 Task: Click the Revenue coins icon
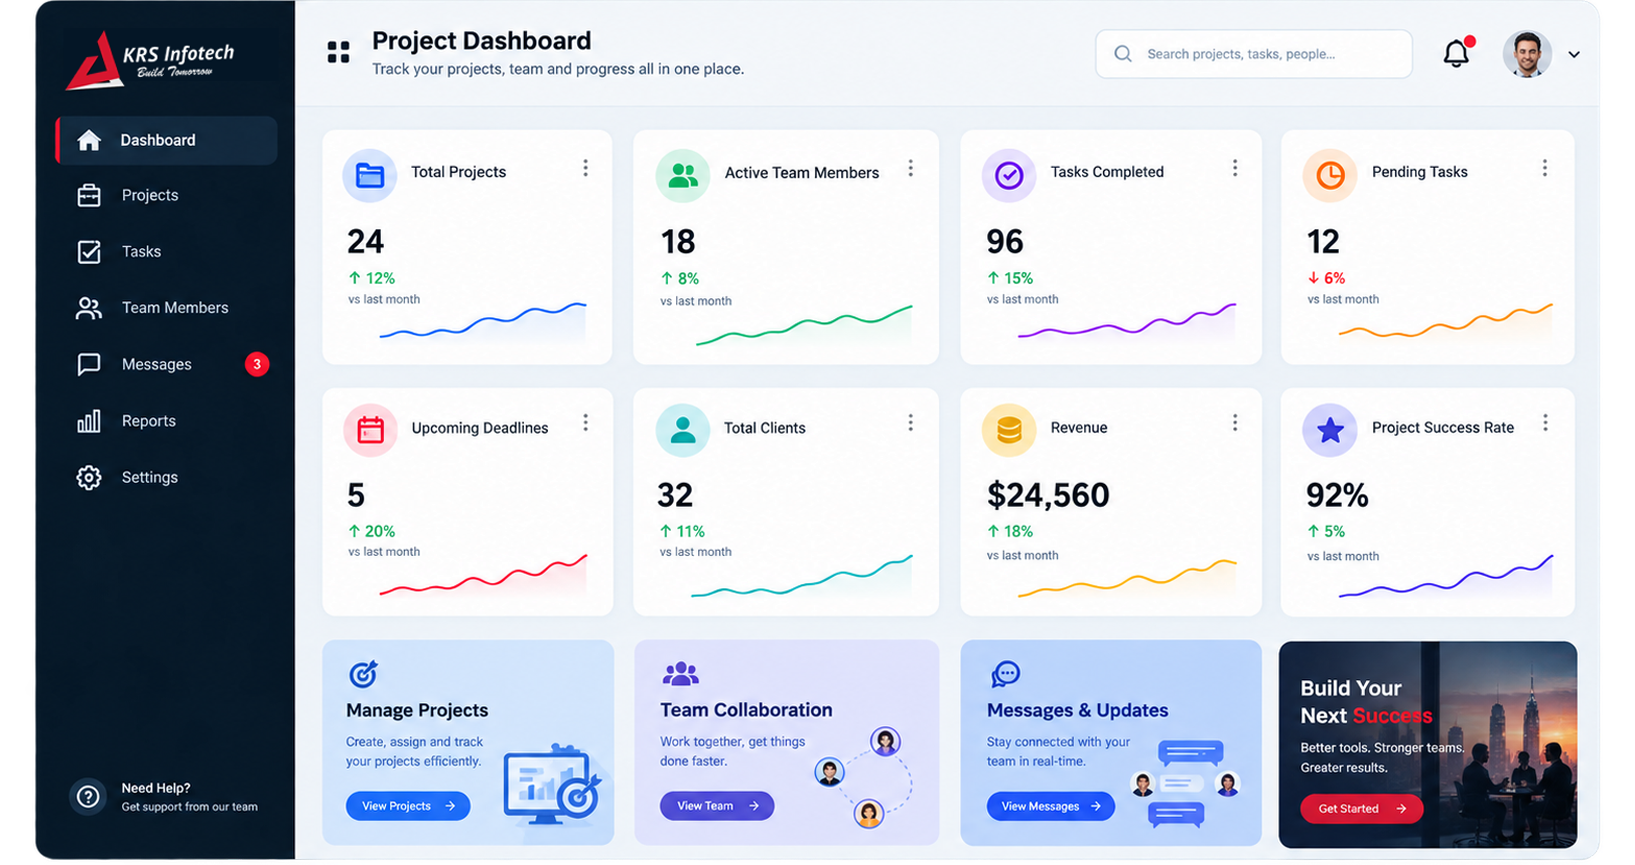pyautogui.click(x=1009, y=430)
